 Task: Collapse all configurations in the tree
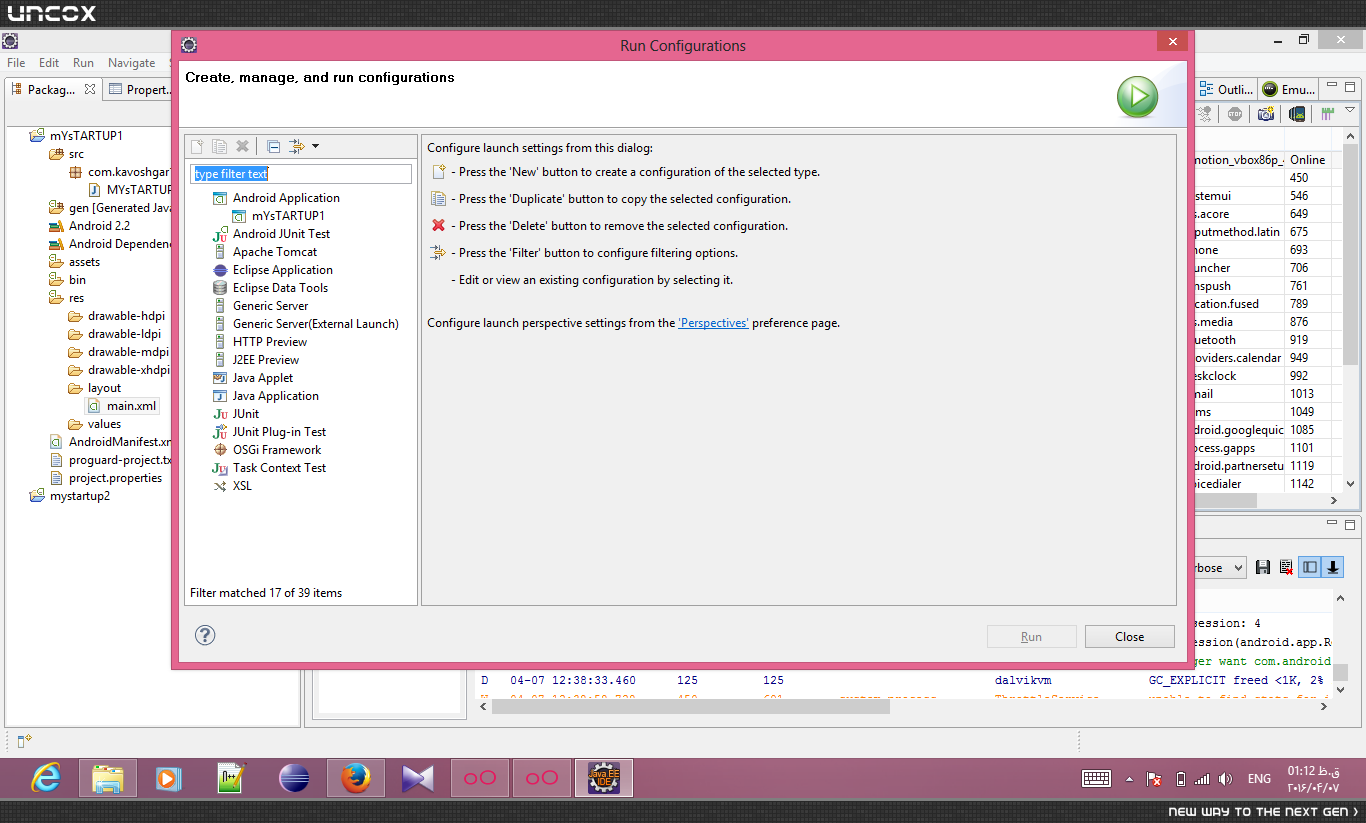coord(273,146)
